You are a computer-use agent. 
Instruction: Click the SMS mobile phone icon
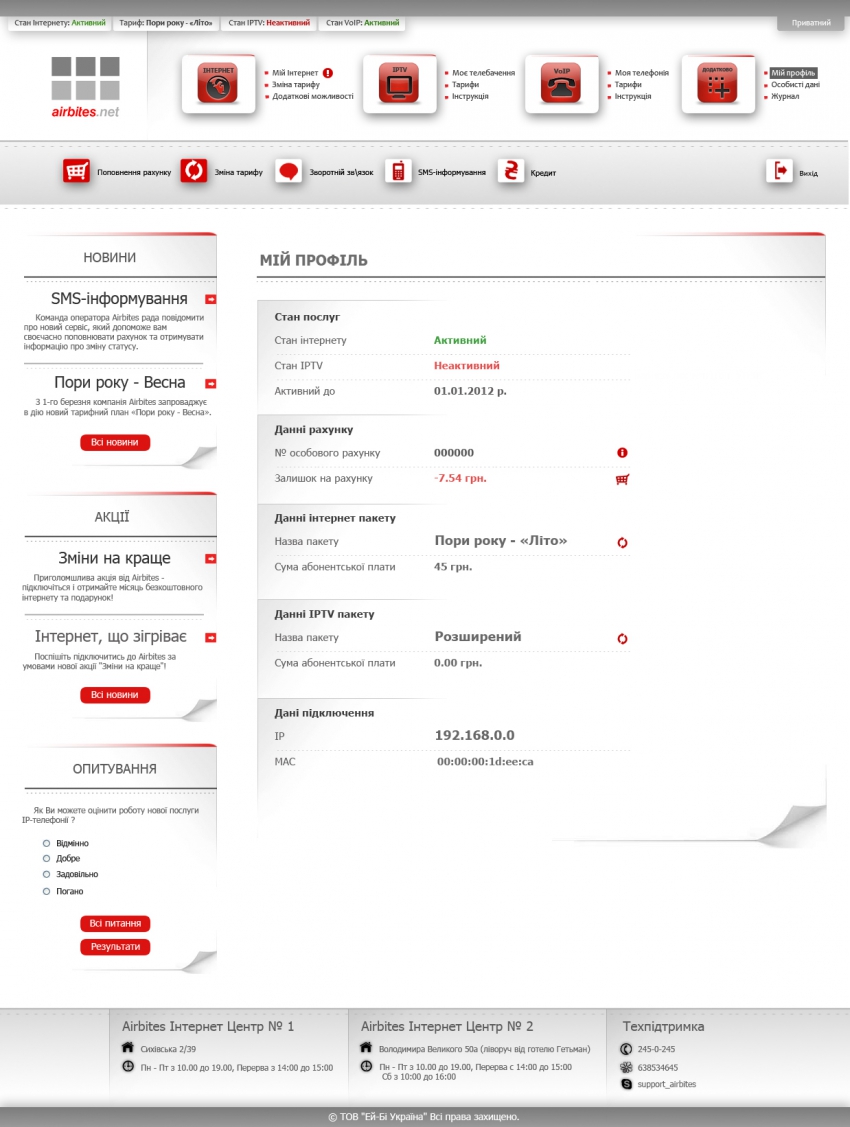pos(399,172)
